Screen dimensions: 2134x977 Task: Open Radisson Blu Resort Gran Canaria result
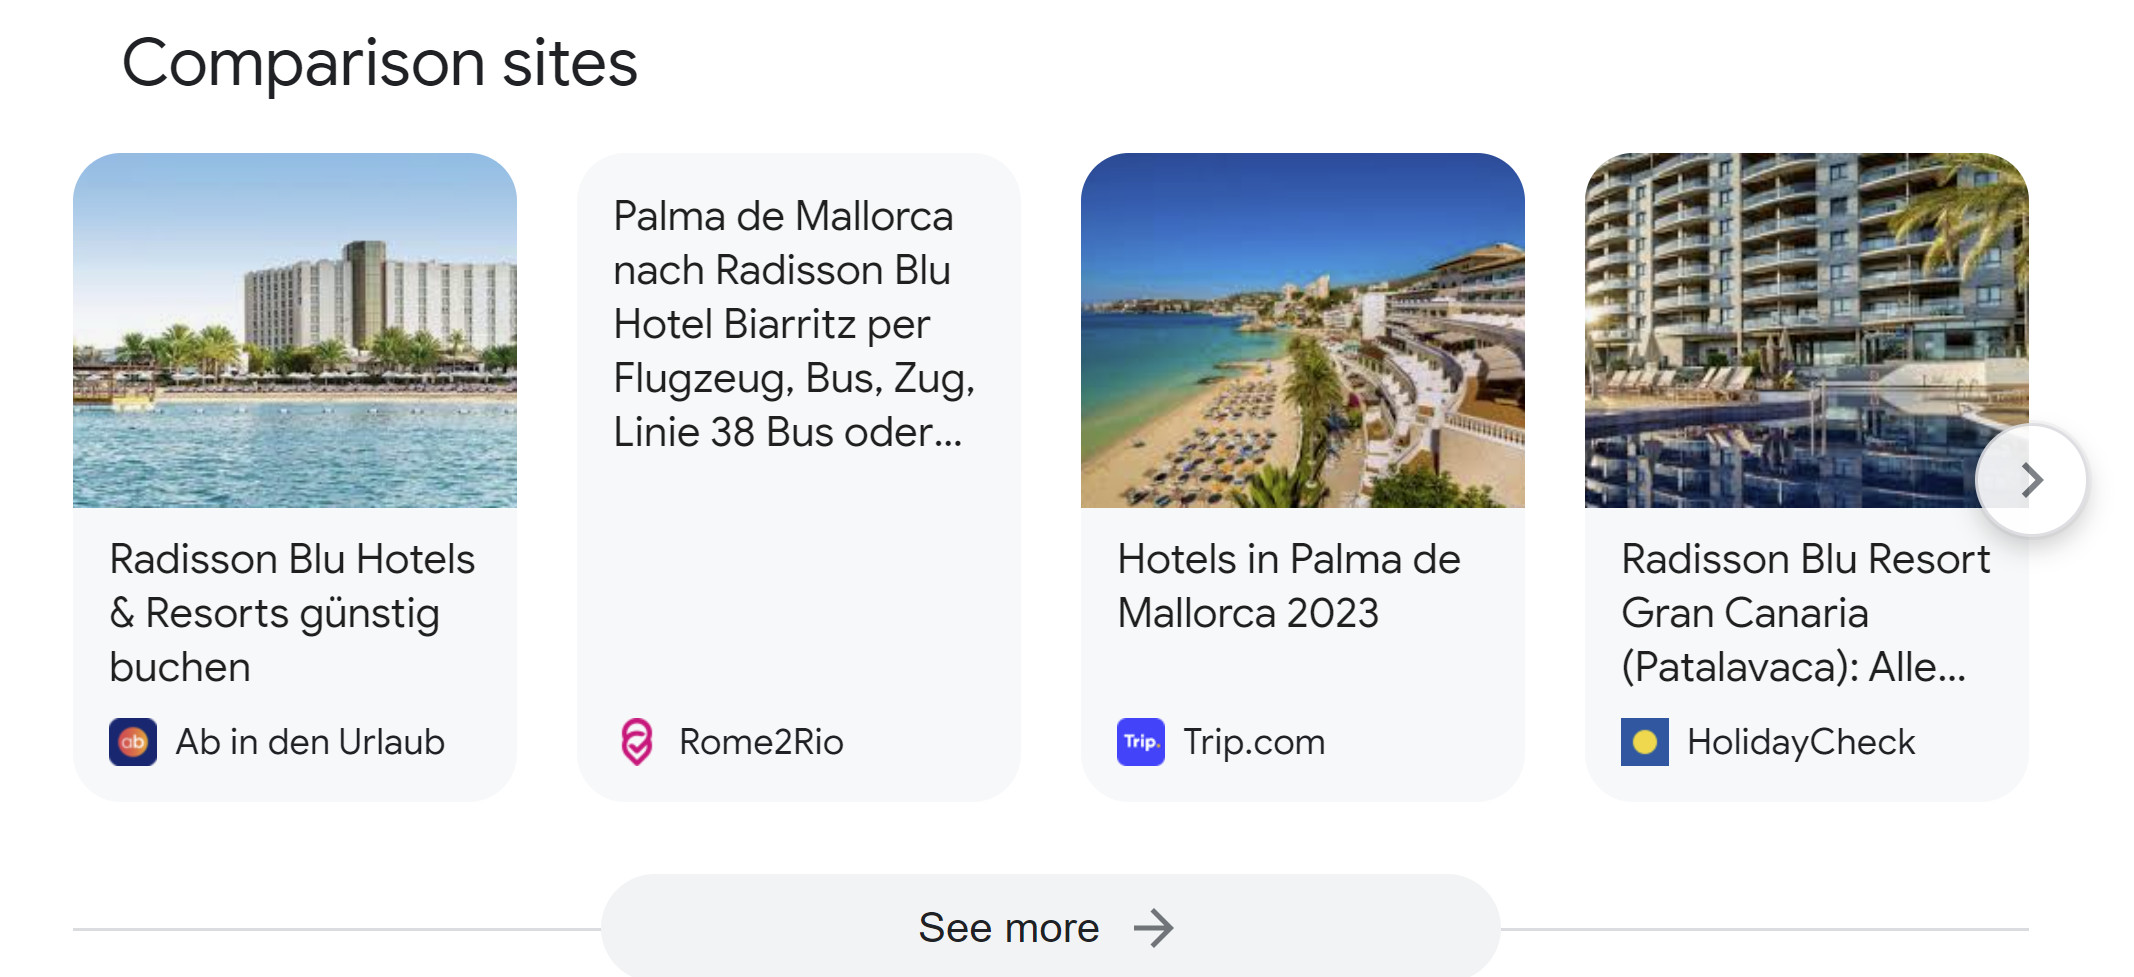(1805, 612)
